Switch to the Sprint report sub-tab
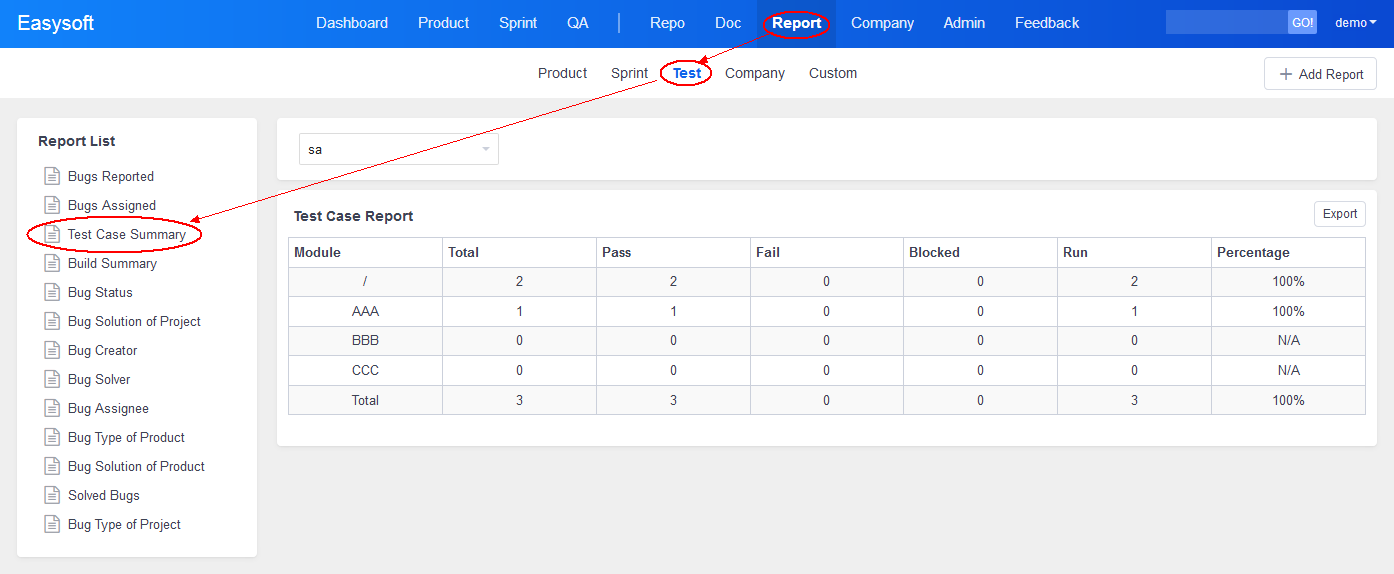Viewport: 1394px width, 574px height. click(629, 73)
